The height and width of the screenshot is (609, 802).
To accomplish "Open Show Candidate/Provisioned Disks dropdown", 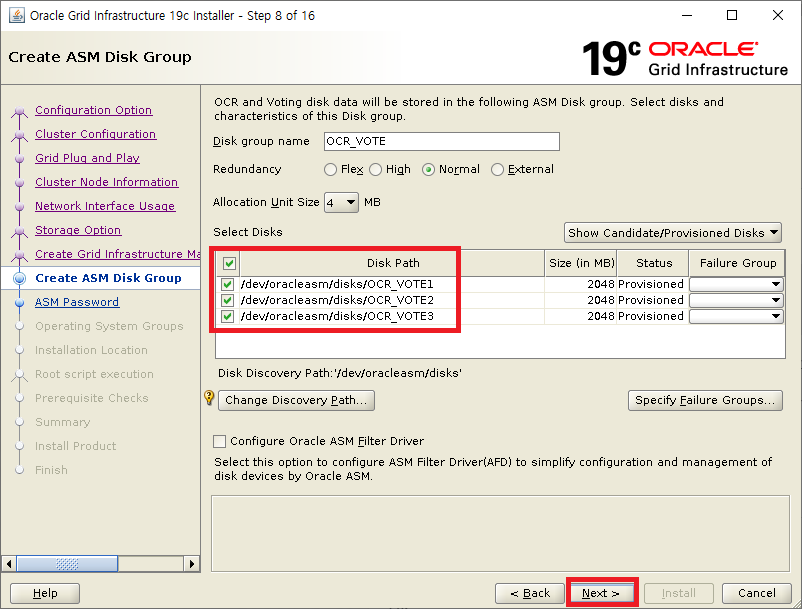I will (x=673, y=233).
